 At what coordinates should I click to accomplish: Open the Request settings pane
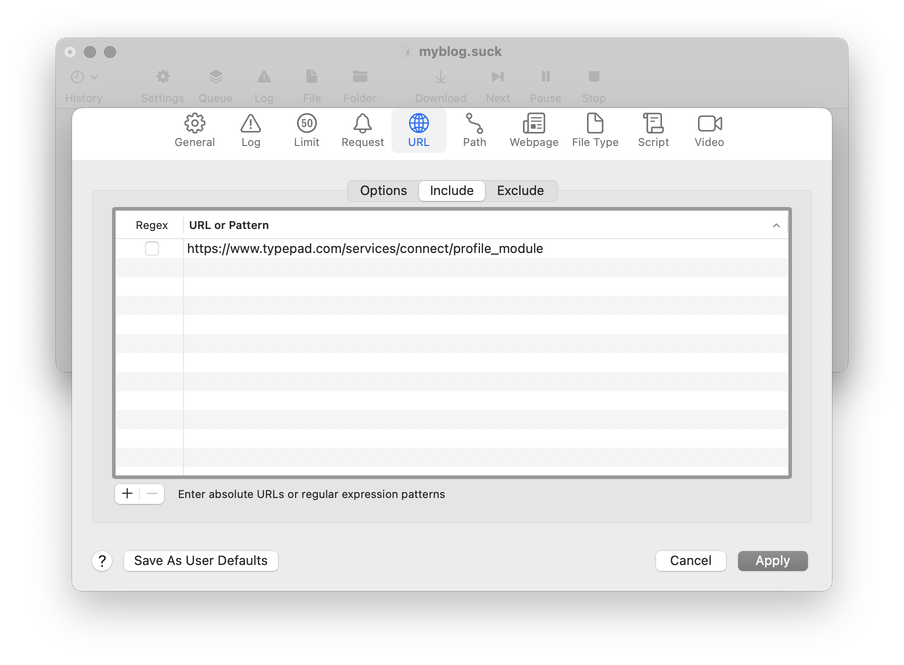point(362,131)
